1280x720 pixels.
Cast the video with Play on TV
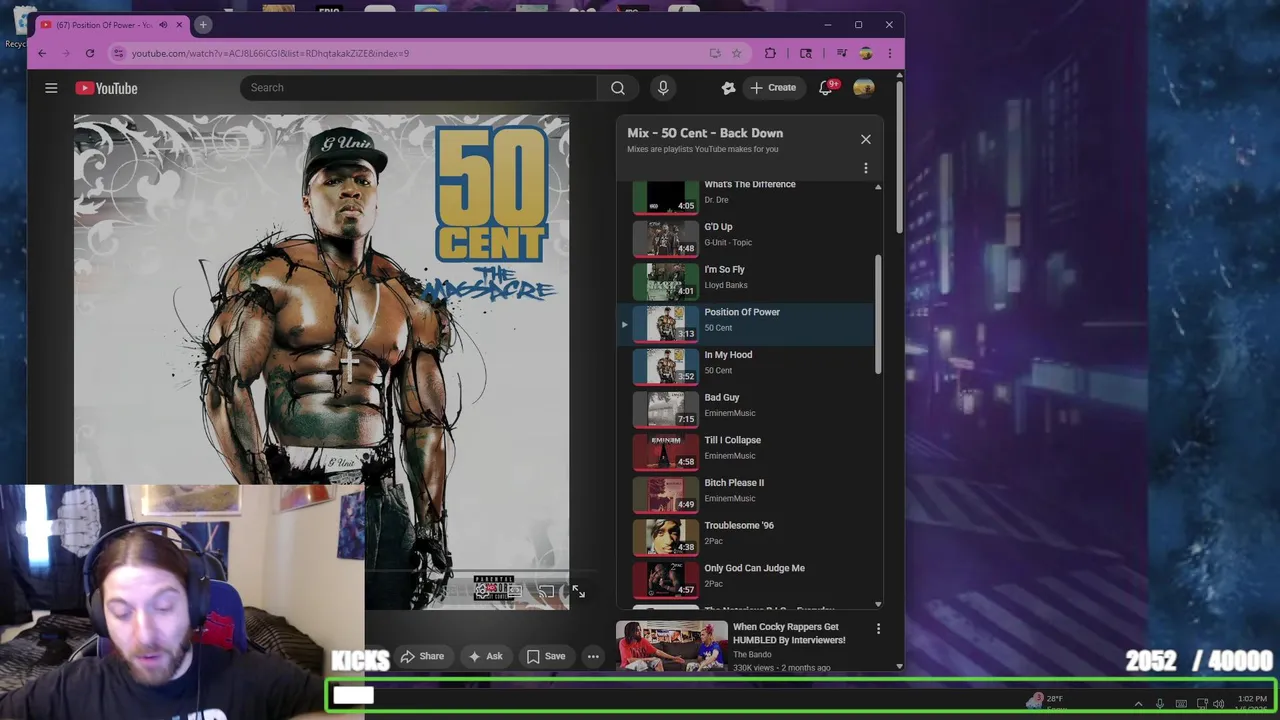pyautogui.click(x=546, y=592)
